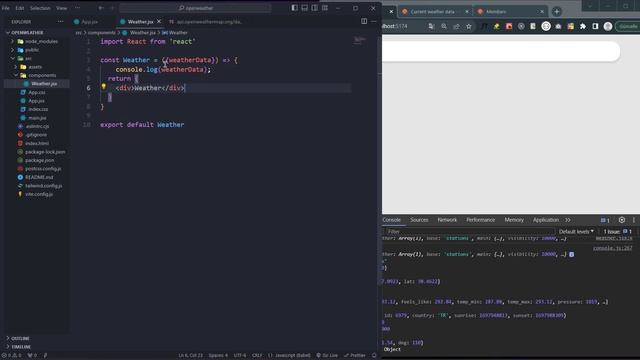This screenshot has height=360, width=640.
Task: Select Current weather data browser tab
Action: click(433, 11)
